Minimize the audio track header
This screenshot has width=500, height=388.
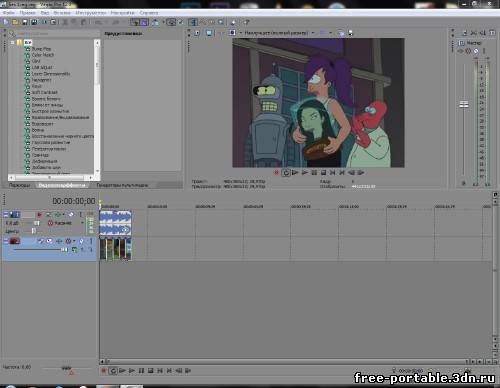6,214
